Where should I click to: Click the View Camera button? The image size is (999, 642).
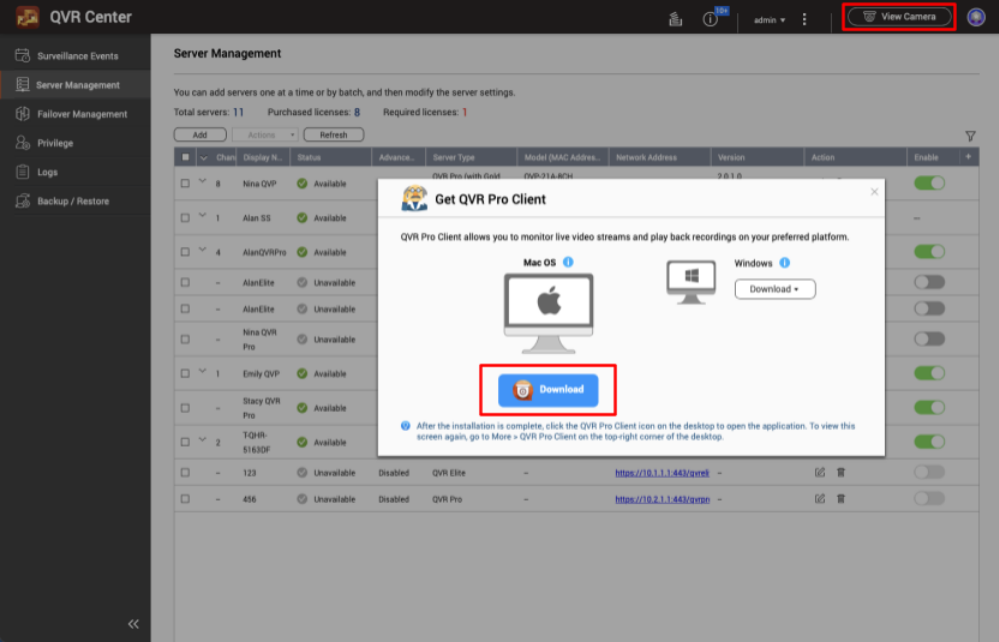(x=899, y=17)
